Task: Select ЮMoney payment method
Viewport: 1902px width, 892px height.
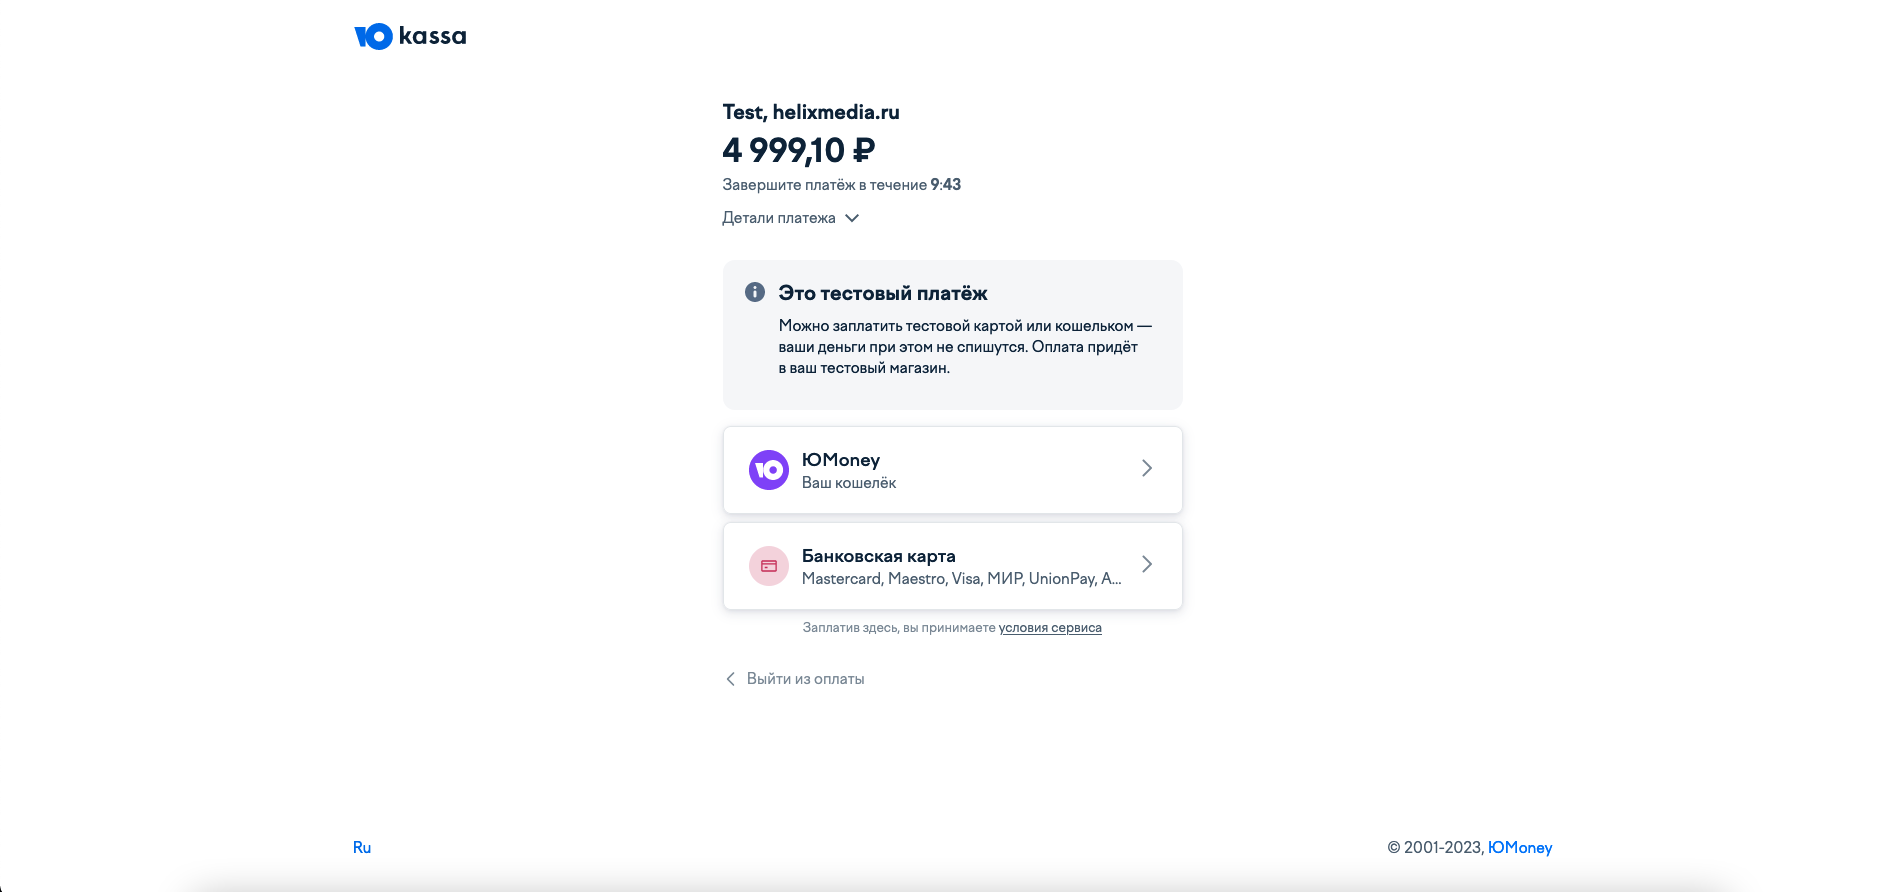Action: click(x=953, y=470)
